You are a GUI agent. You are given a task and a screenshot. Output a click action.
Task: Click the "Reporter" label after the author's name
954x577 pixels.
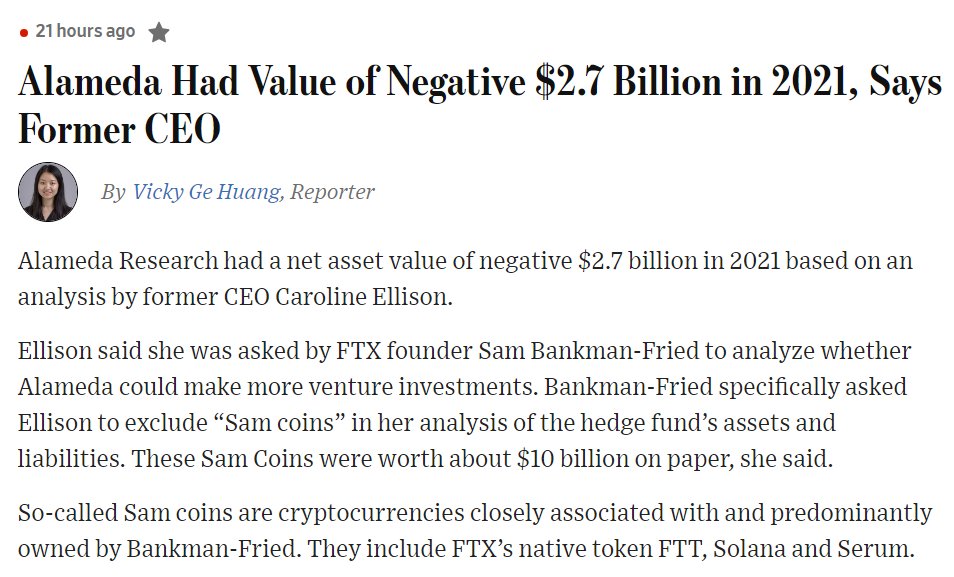[332, 192]
